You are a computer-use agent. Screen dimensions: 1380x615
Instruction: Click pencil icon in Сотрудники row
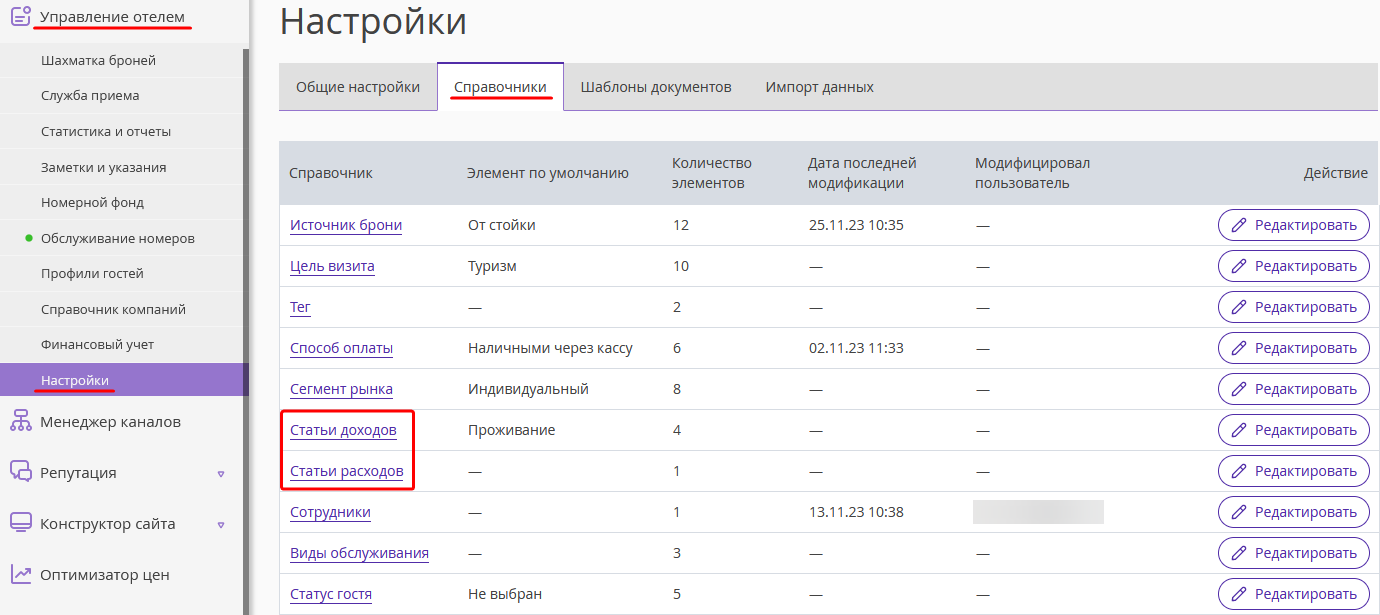point(1239,512)
